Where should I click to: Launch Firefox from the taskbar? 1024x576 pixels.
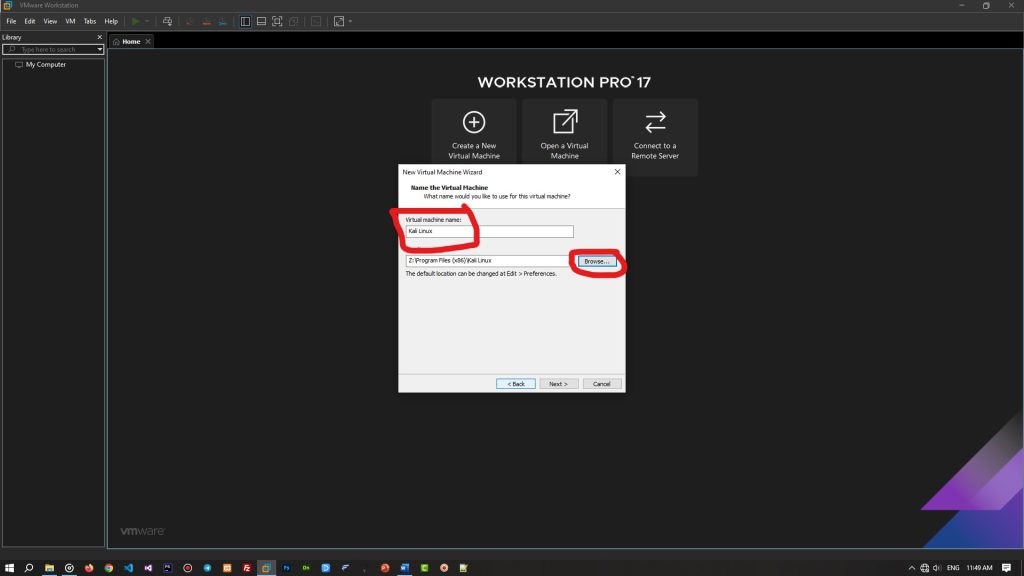point(89,568)
